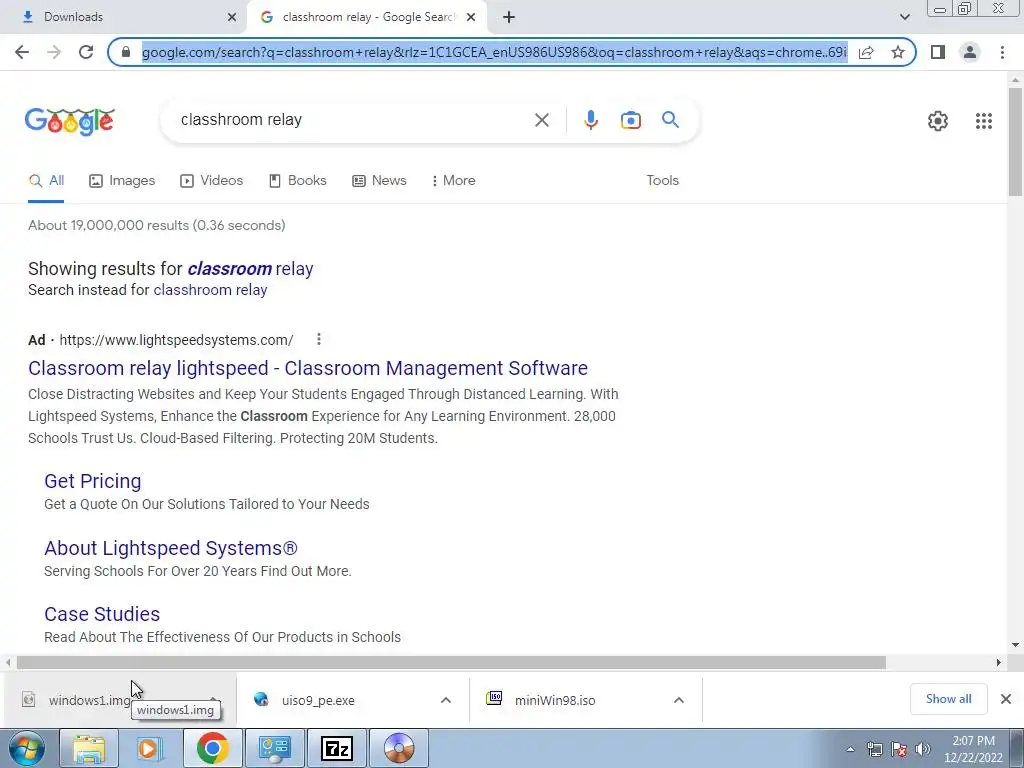The width and height of the screenshot is (1024, 768).
Task: Open the Windows Start menu orb
Action: [27, 748]
